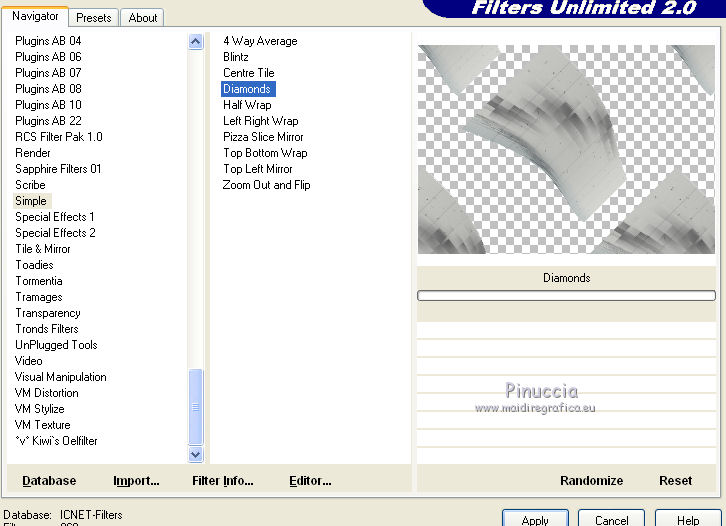The width and height of the screenshot is (726, 526).
Task: Select the Render category
Action: (33, 153)
